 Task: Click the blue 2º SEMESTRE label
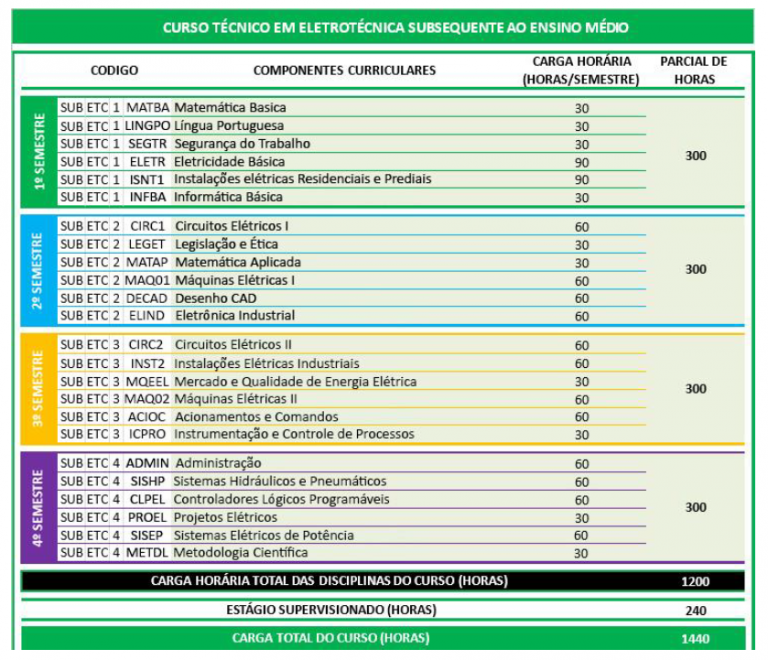pos(39,270)
